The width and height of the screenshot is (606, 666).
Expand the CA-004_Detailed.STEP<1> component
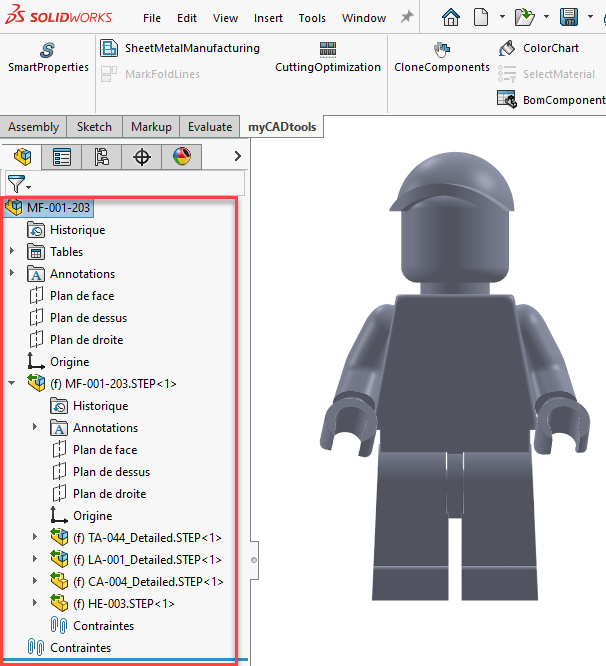[35, 581]
